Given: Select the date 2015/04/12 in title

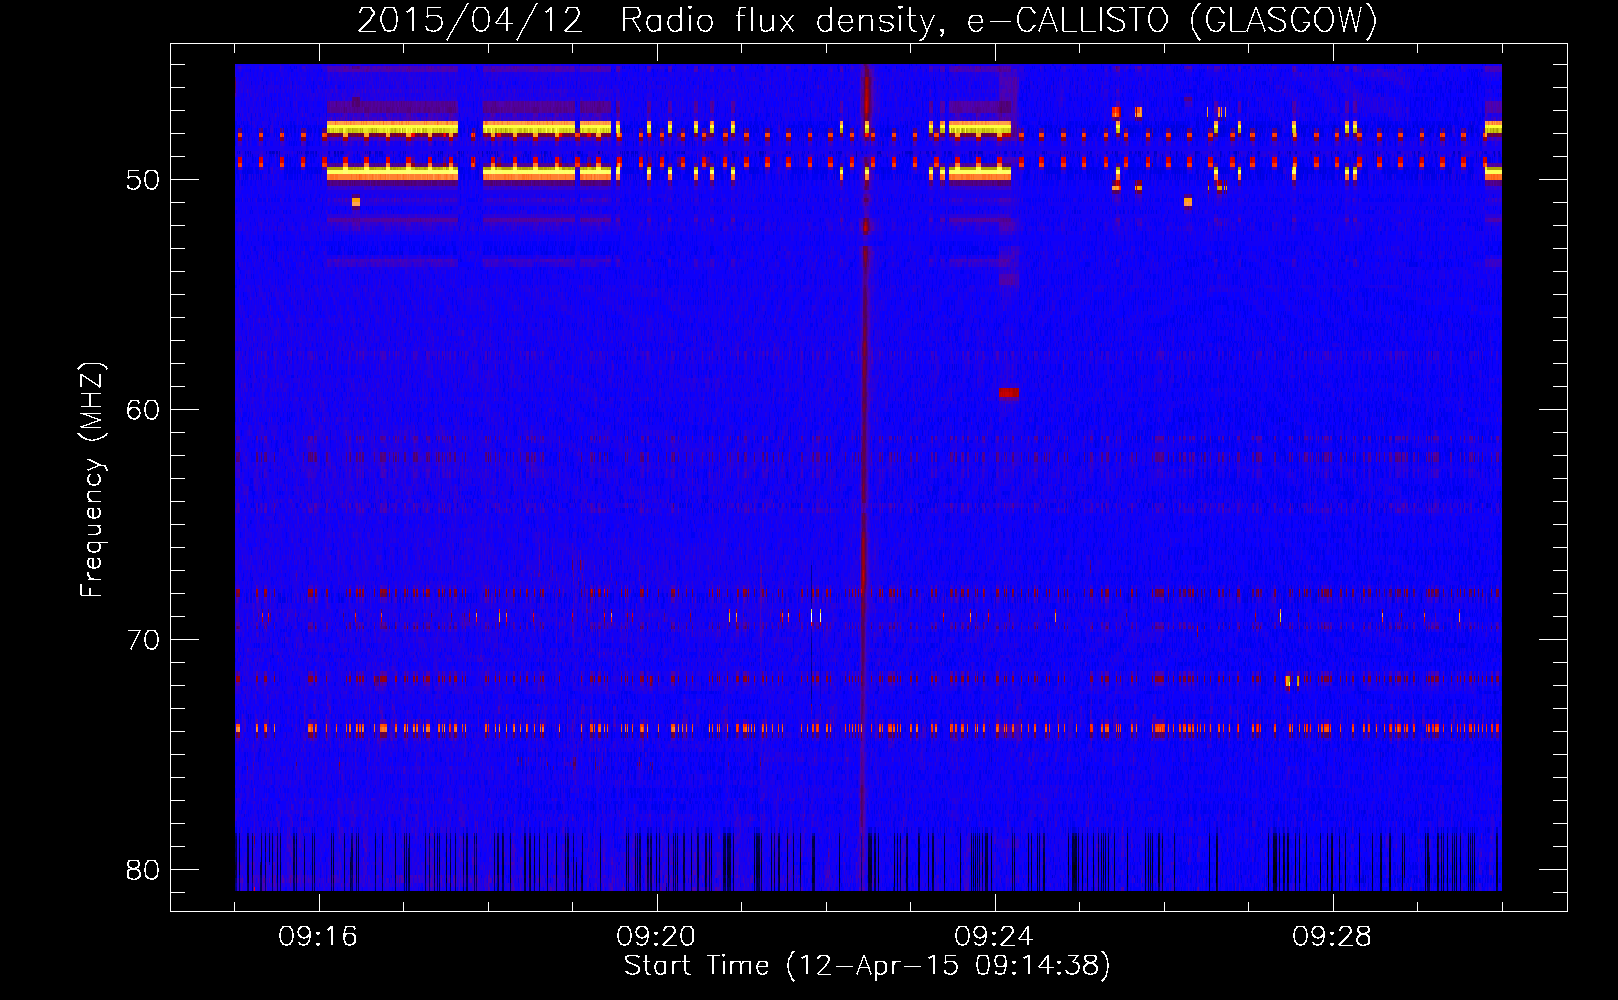Looking at the screenshot, I should coord(469,20).
